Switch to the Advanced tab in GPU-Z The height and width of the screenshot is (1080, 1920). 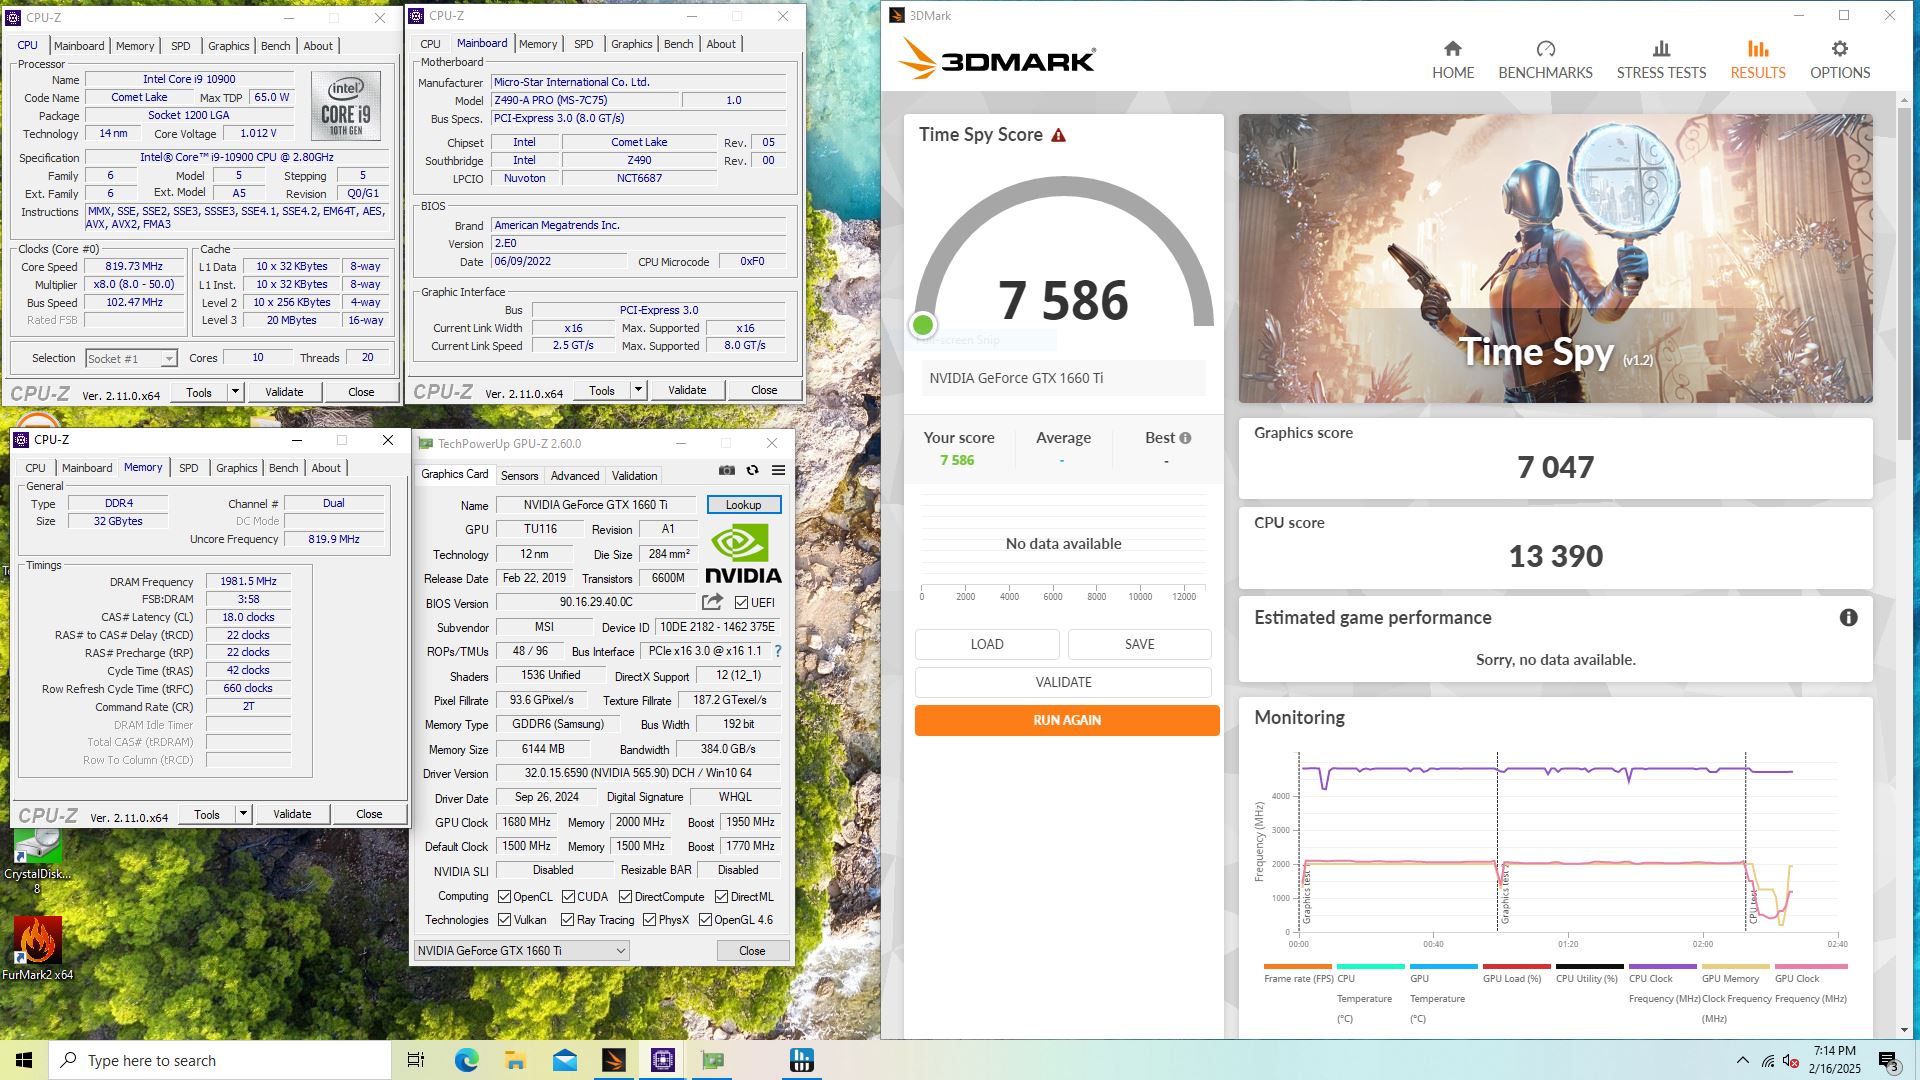coord(575,476)
